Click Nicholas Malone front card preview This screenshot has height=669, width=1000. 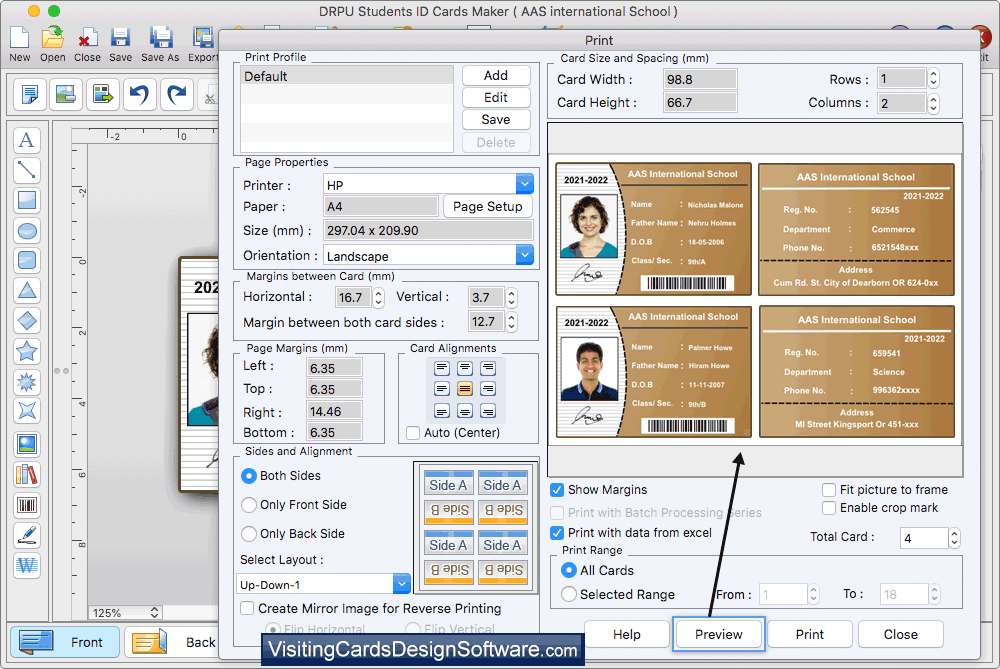pos(653,229)
